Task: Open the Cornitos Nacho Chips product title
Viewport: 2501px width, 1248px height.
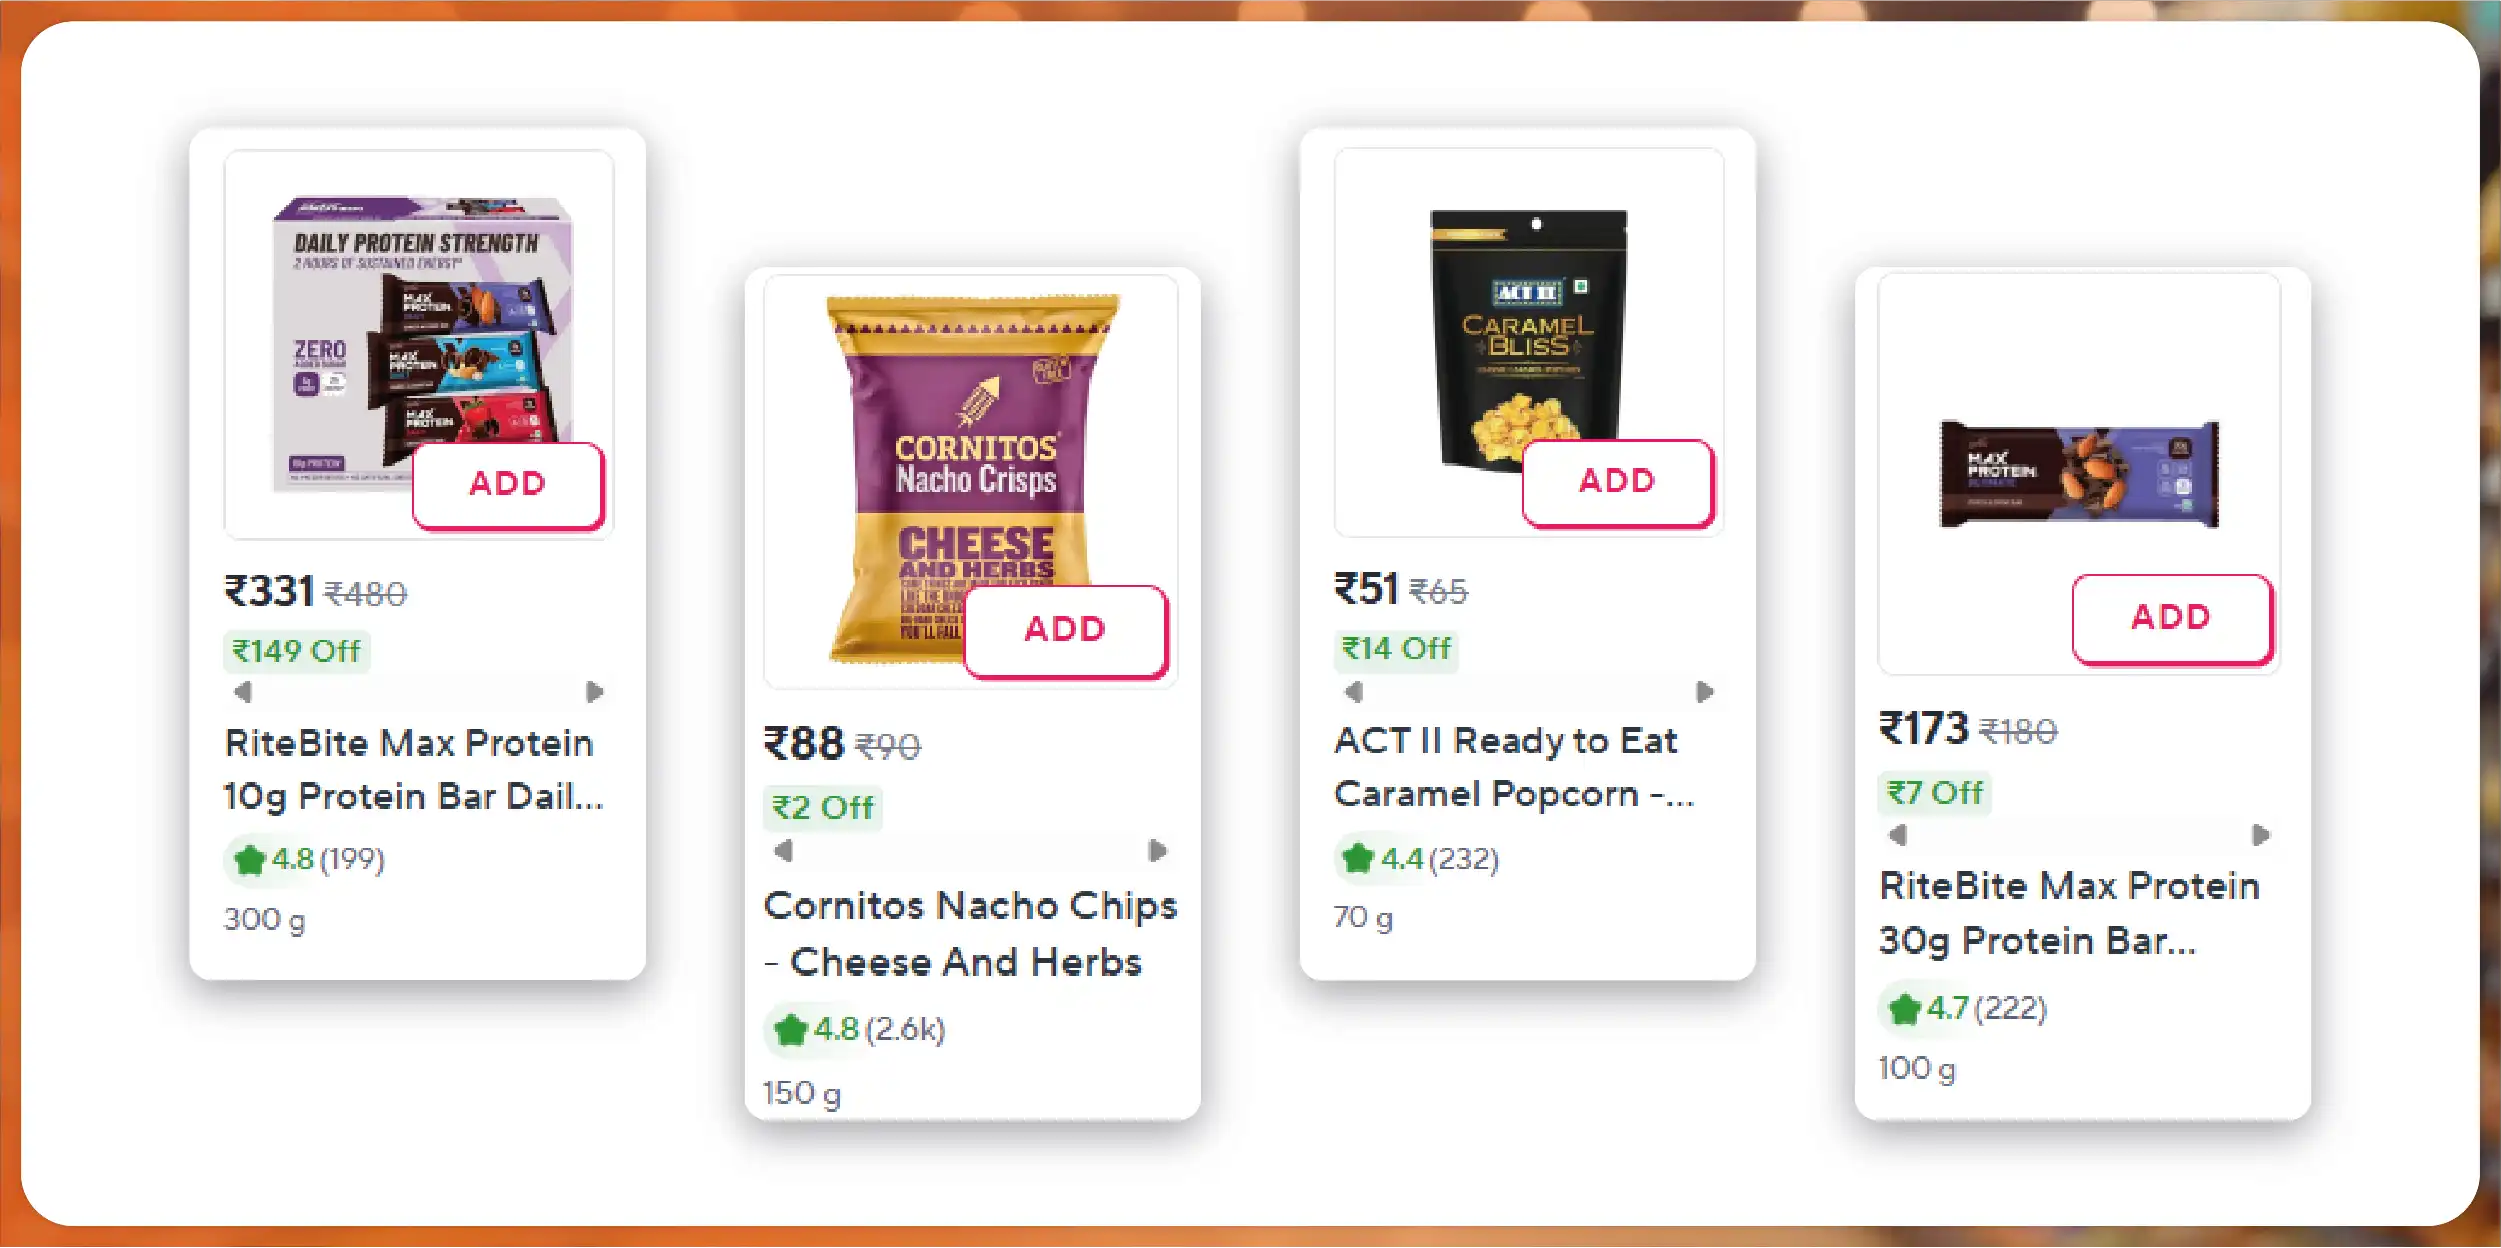Action: [x=970, y=932]
